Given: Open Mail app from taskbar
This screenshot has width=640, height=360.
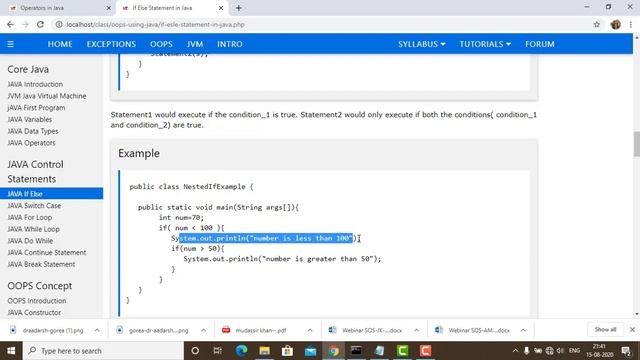Looking at the screenshot, I should tap(311, 351).
